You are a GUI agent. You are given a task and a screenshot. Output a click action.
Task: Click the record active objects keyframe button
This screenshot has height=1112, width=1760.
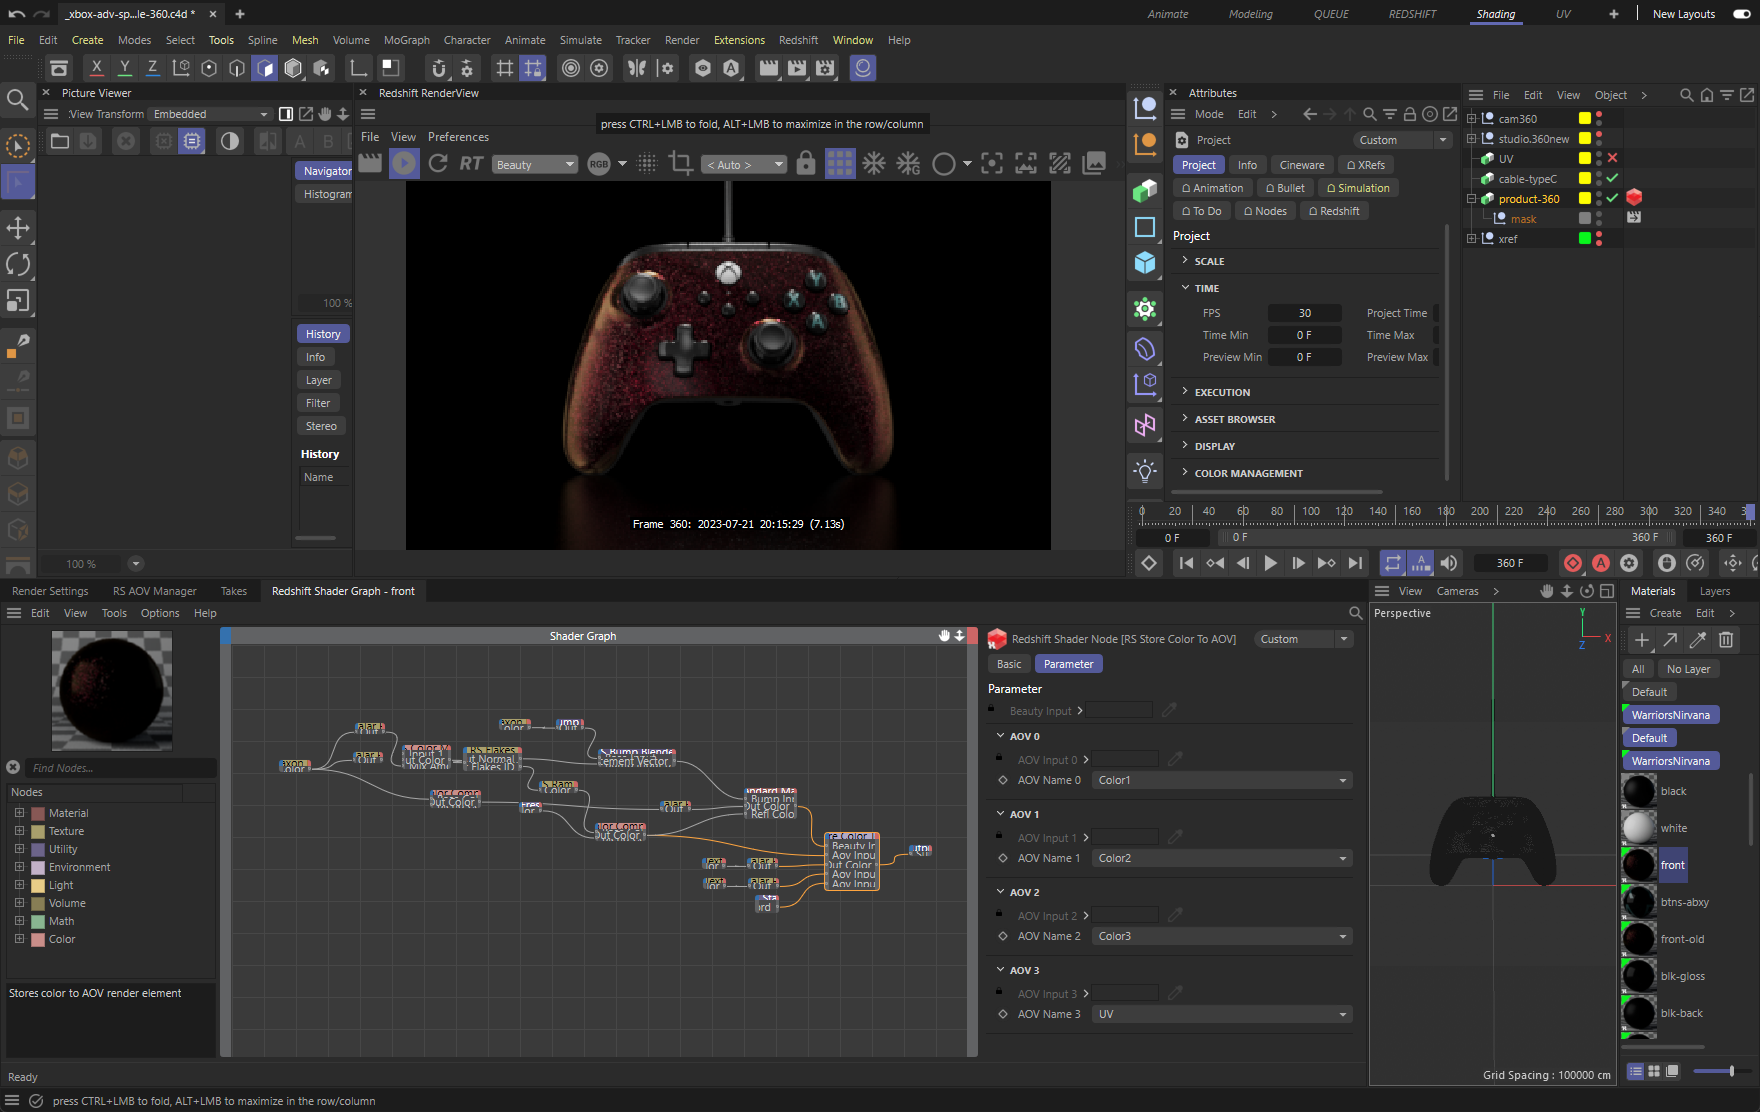coord(1573,563)
